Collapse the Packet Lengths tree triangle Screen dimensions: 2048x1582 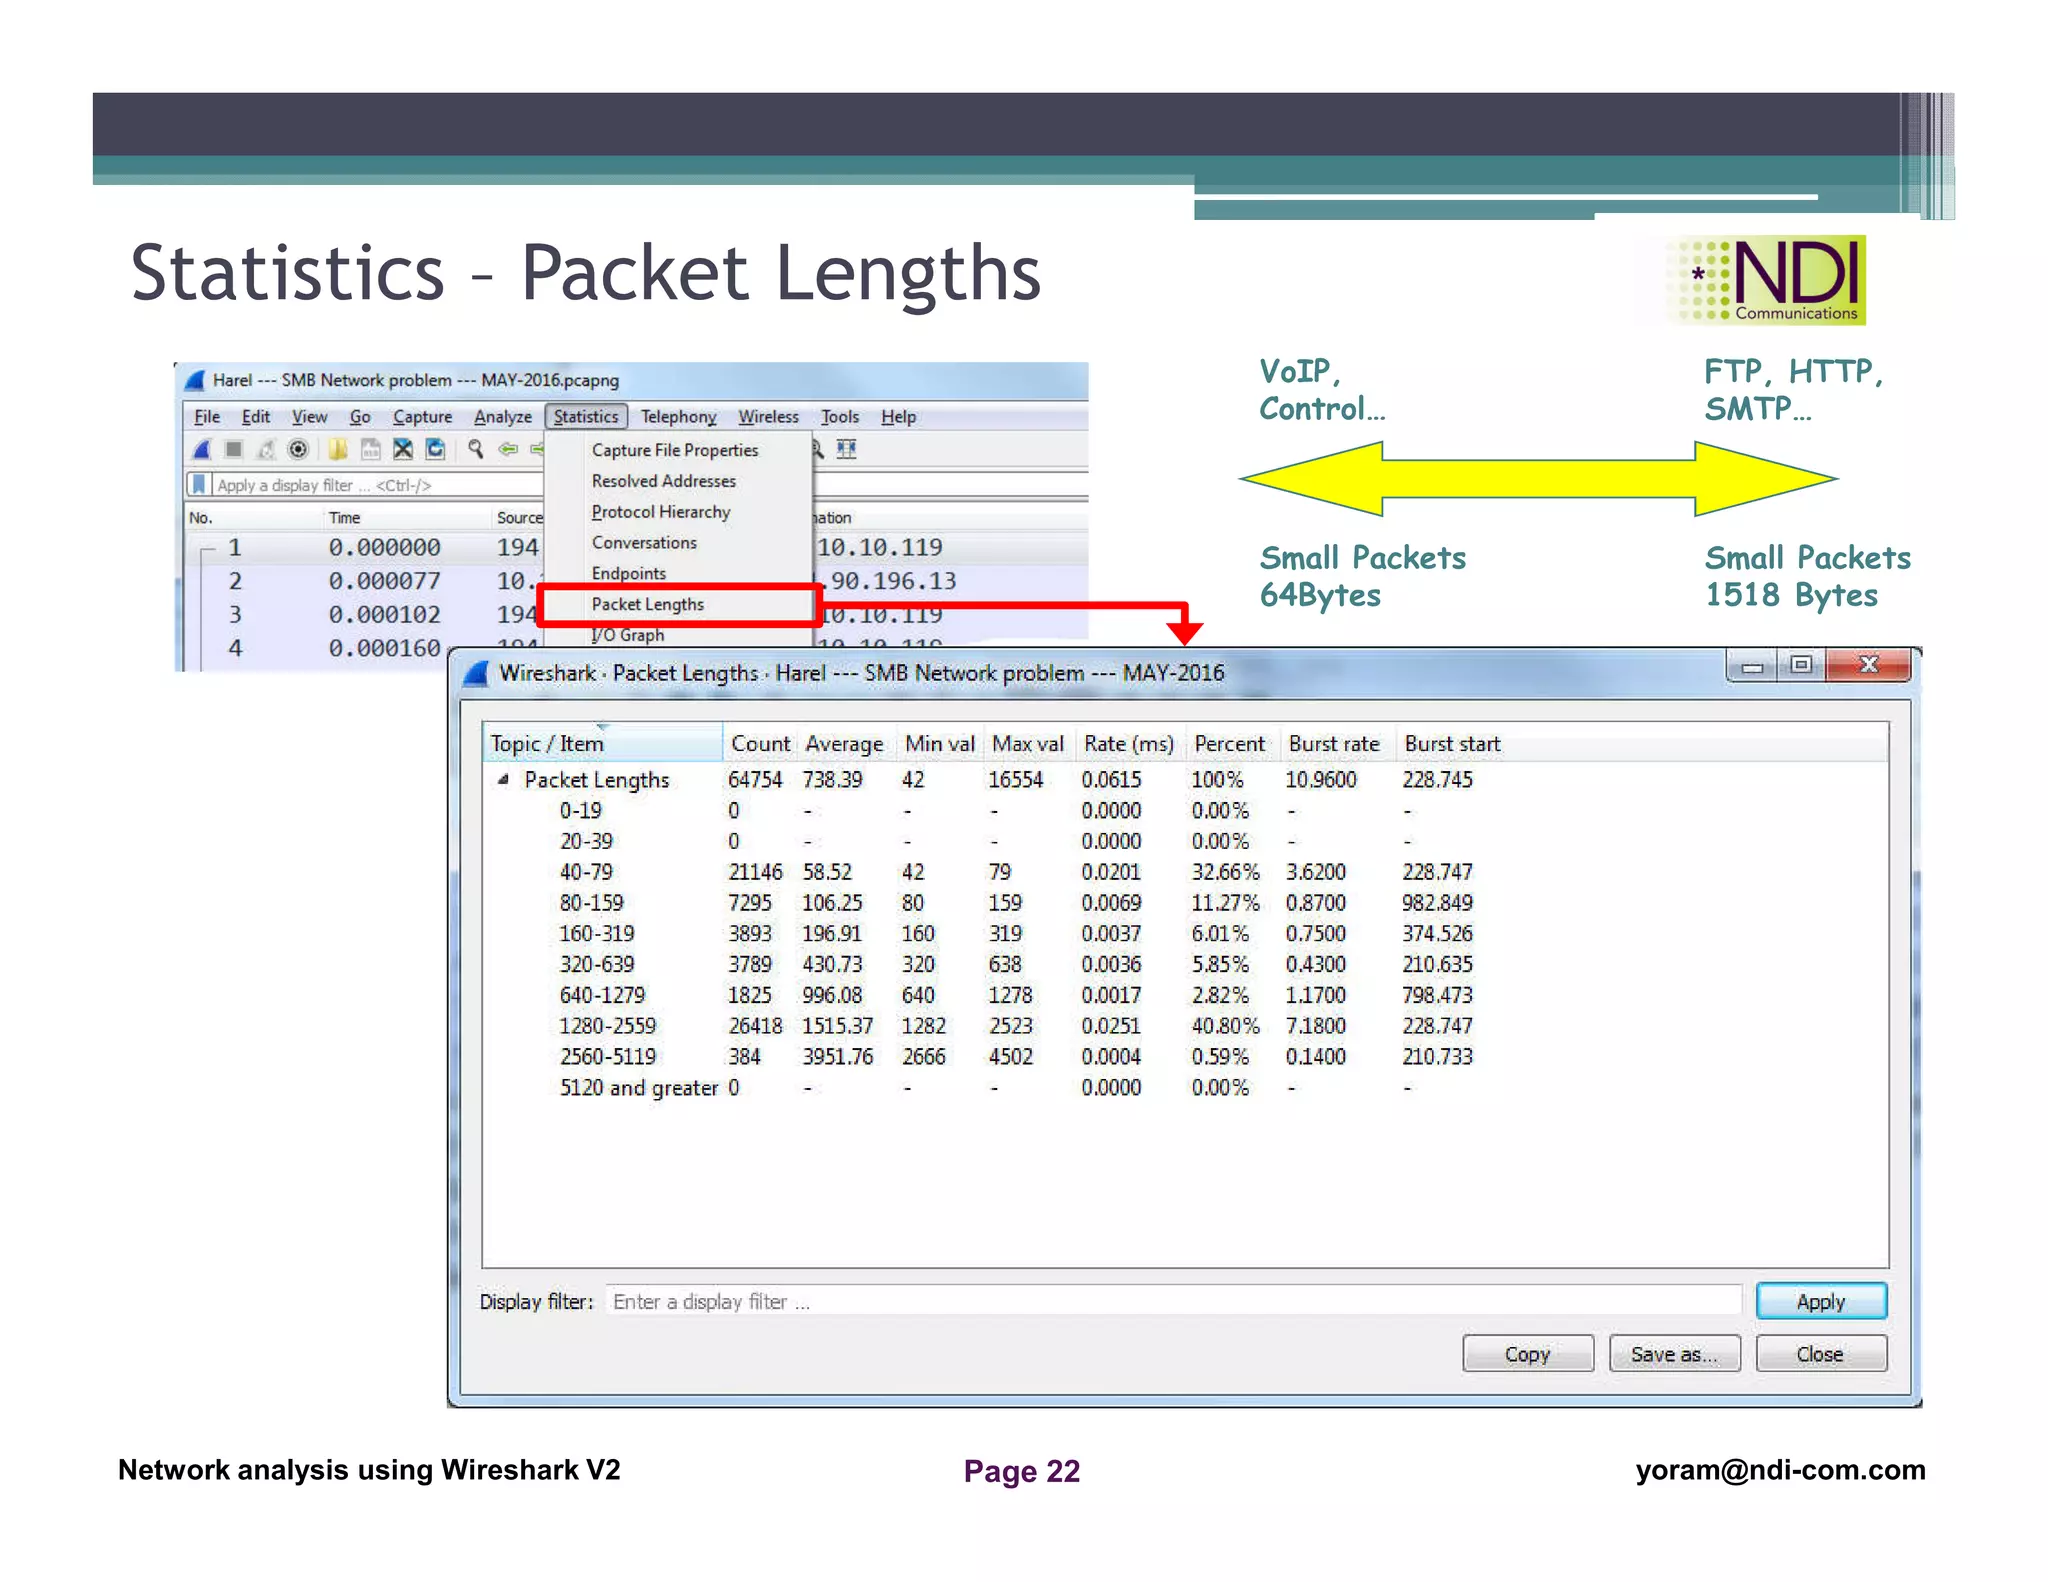click(504, 779)
